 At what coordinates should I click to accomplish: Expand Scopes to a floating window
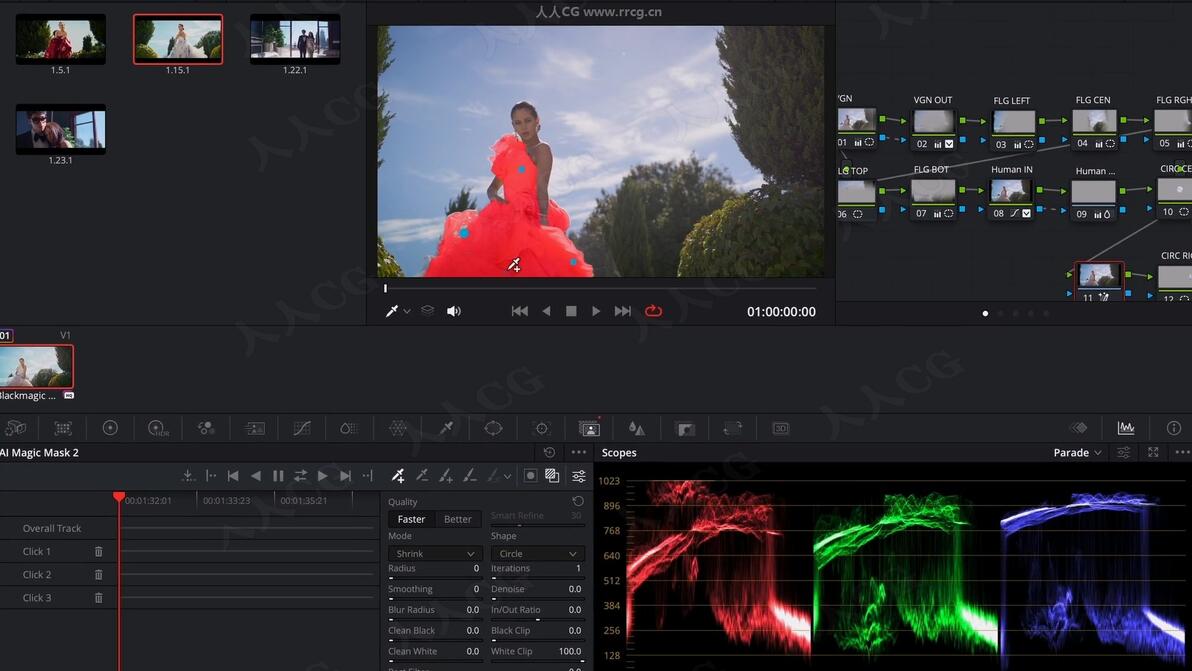click(1153, 452)
